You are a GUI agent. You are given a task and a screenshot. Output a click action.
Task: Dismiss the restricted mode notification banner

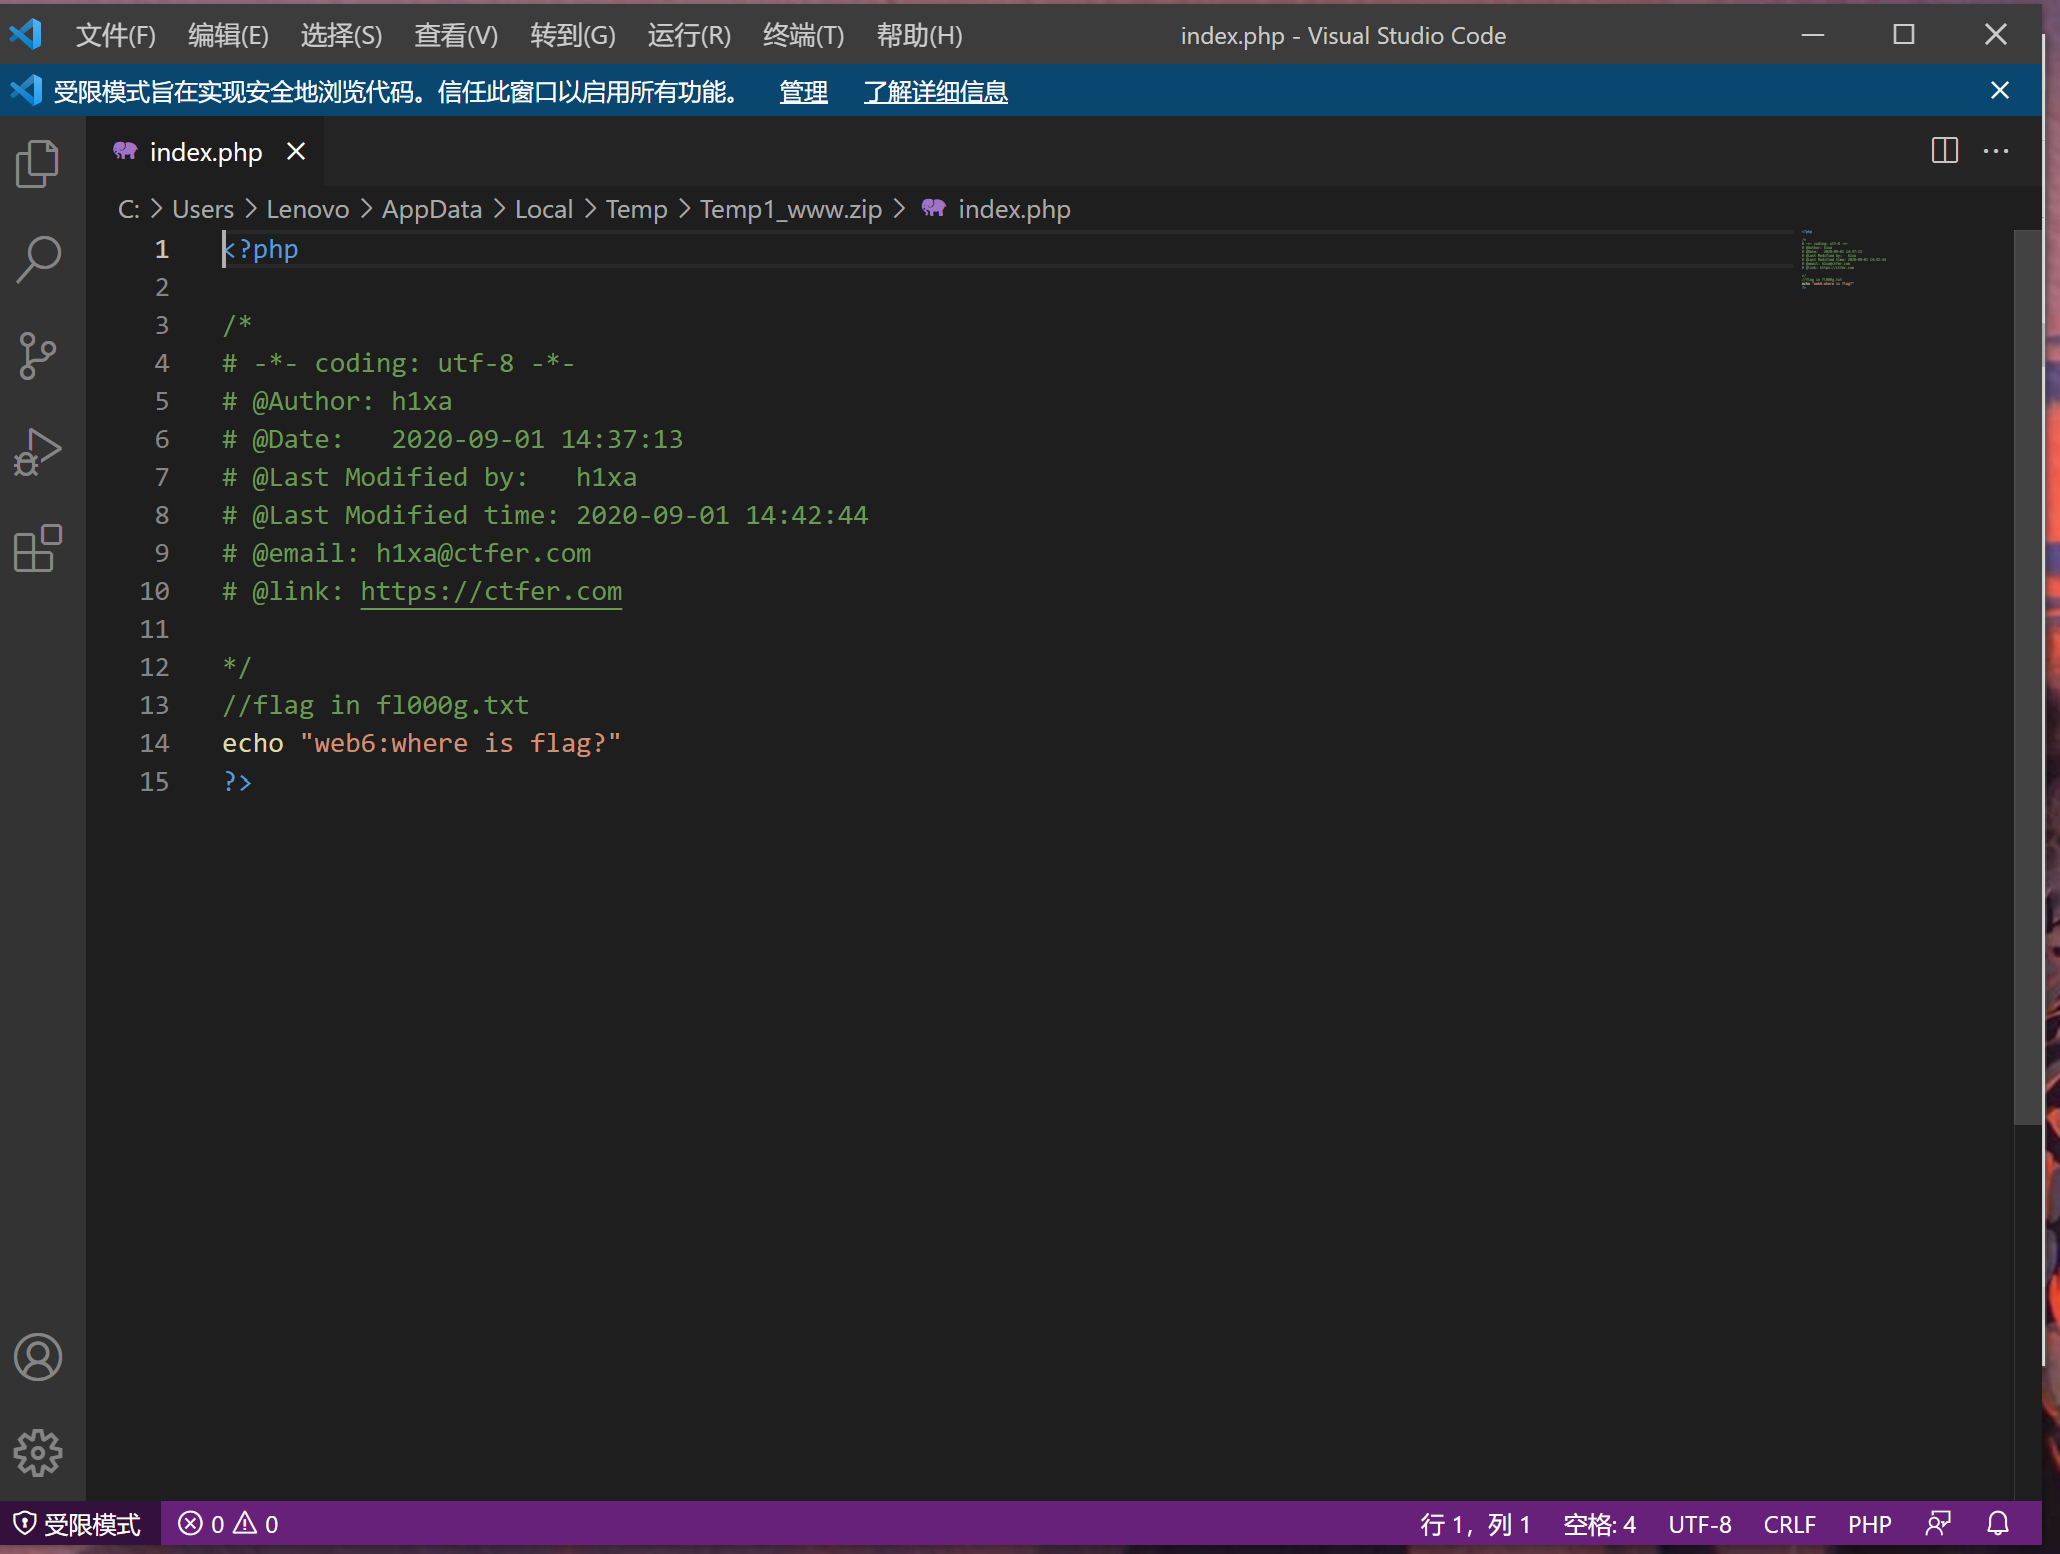(x=2000, y=91)
